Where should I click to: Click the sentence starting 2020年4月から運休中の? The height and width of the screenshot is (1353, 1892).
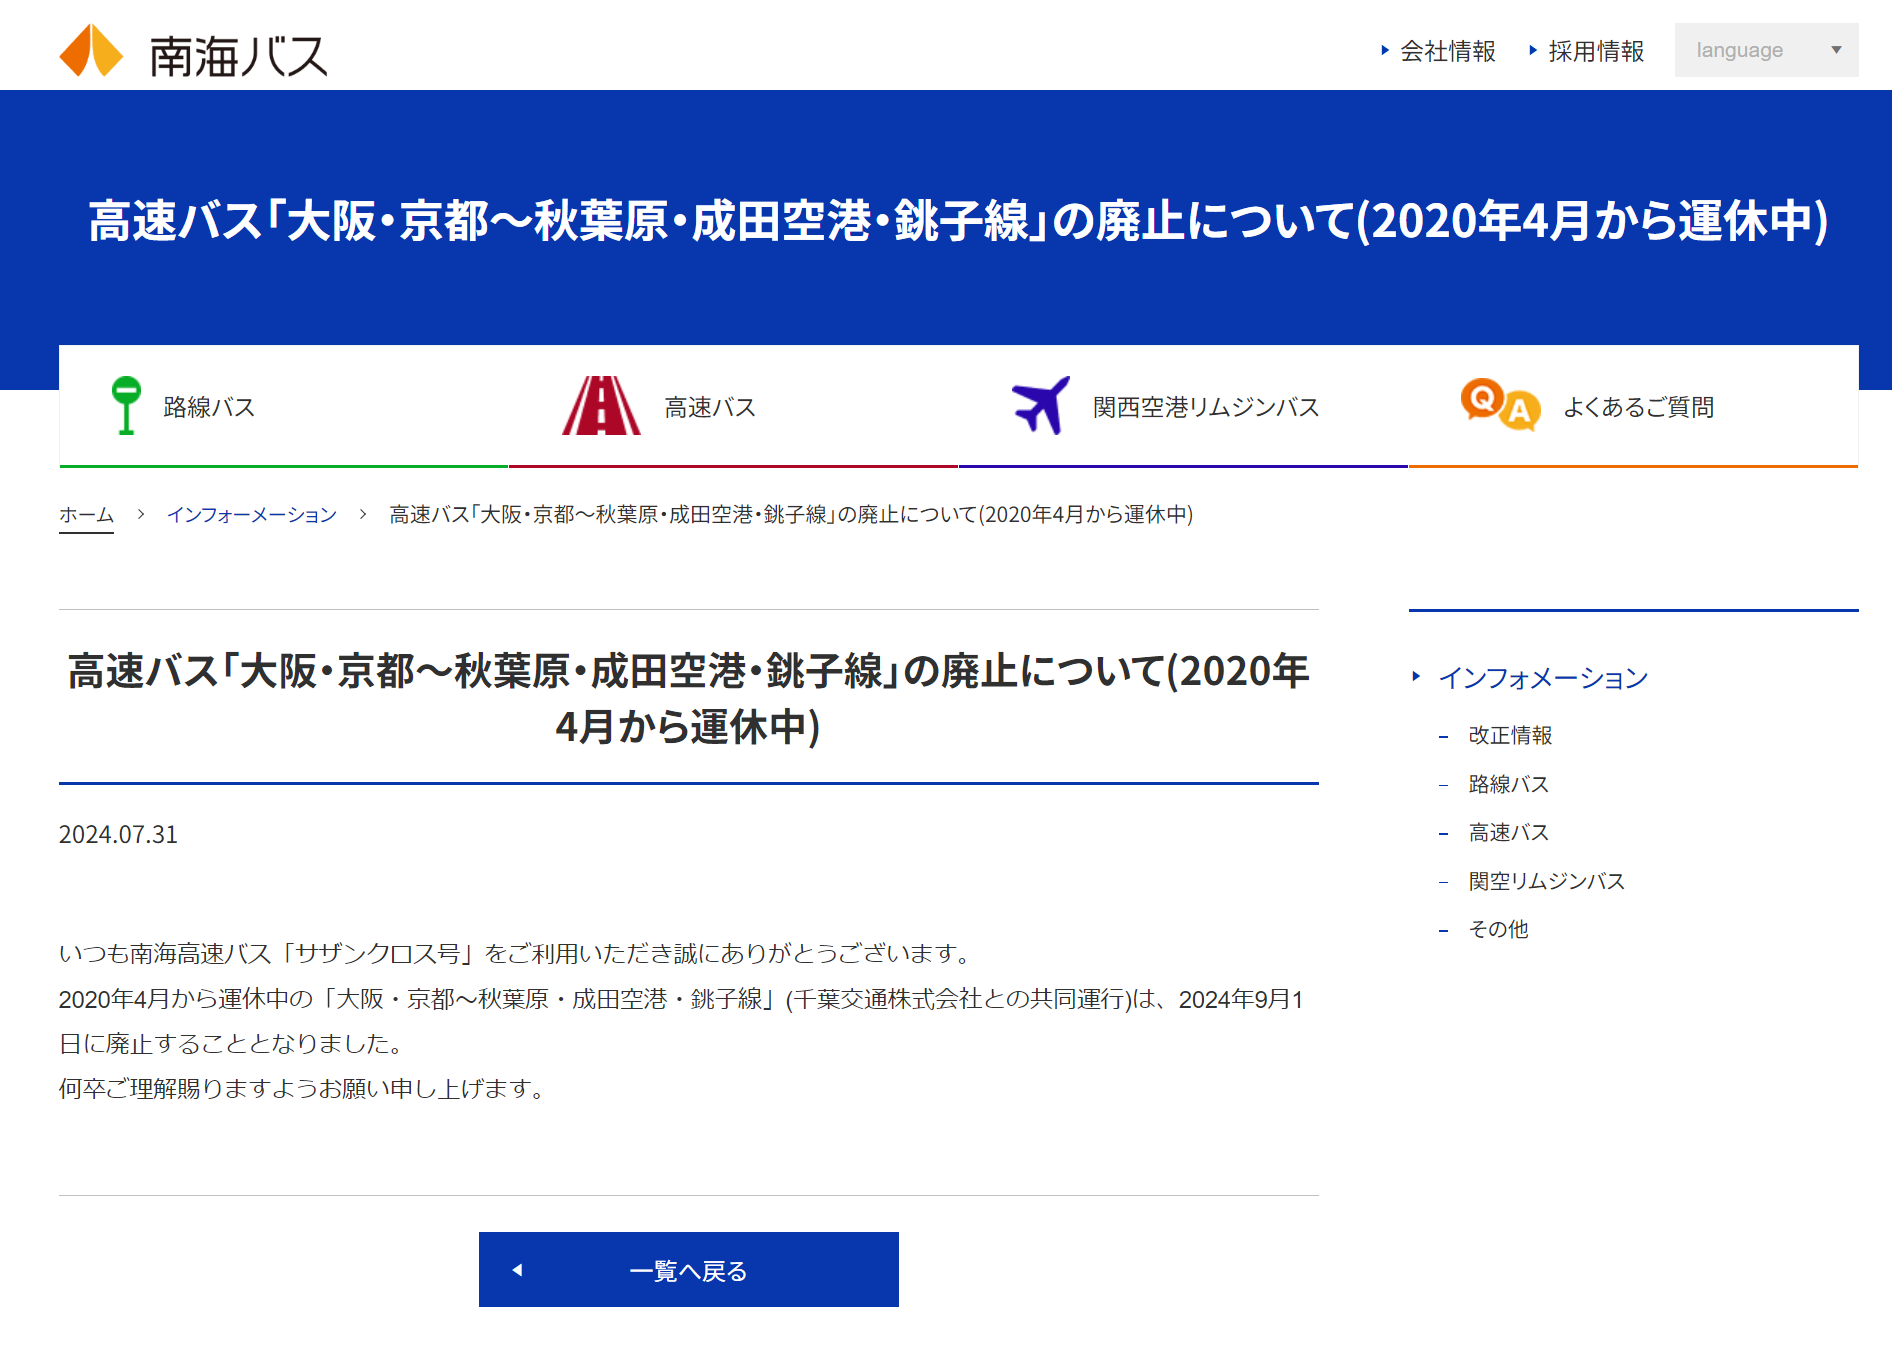(x=682, y=1021)
